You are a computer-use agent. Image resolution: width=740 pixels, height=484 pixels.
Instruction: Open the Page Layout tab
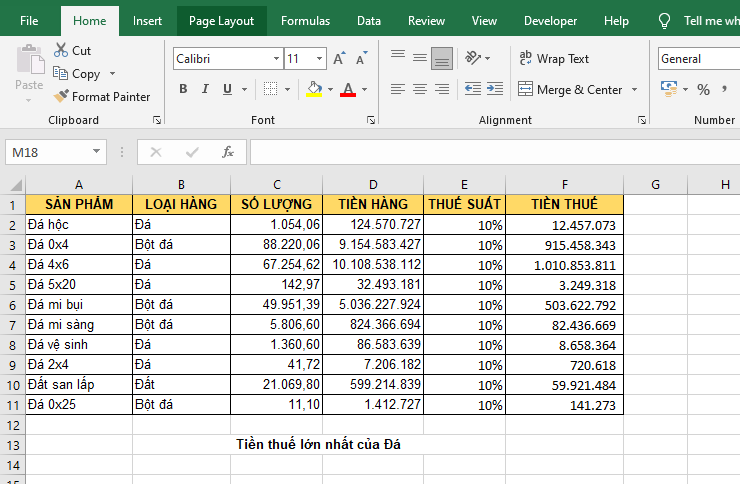point(221,20)
